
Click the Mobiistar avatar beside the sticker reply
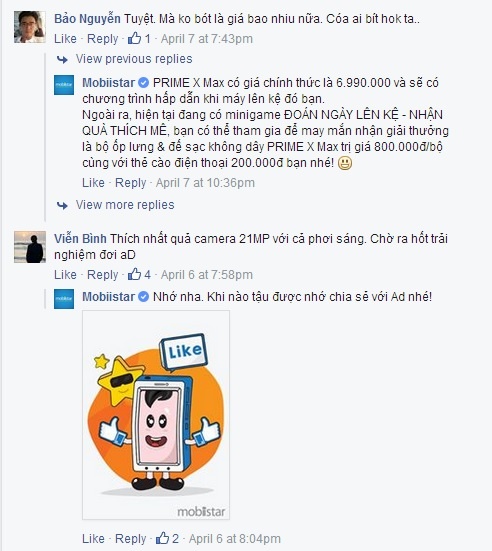(x=64, y=299)
